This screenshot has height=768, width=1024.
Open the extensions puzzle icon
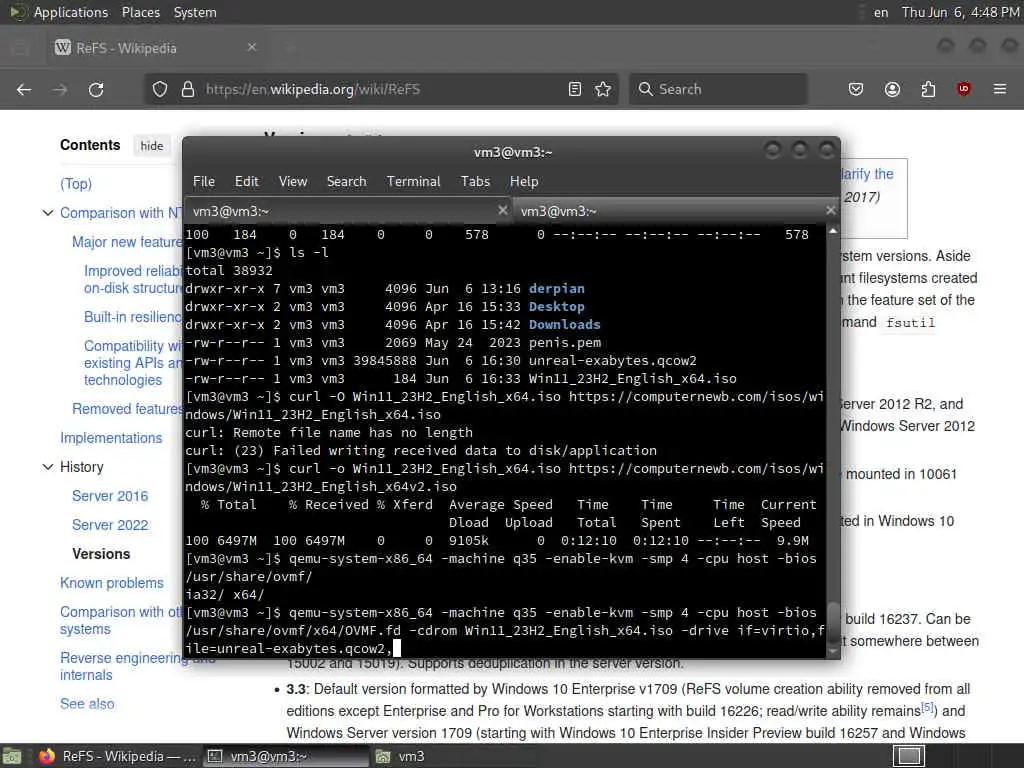pos(928,89)
